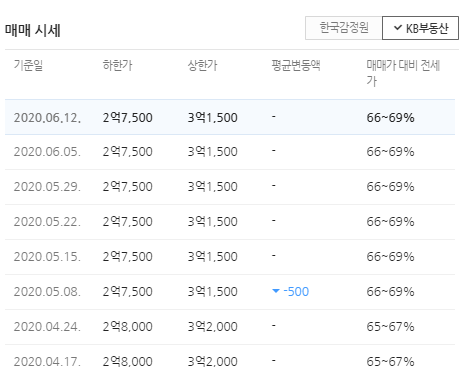Click 3억2,000 in the 2020.04.17. row
The image size is (467, 374).
coord(212,362)
